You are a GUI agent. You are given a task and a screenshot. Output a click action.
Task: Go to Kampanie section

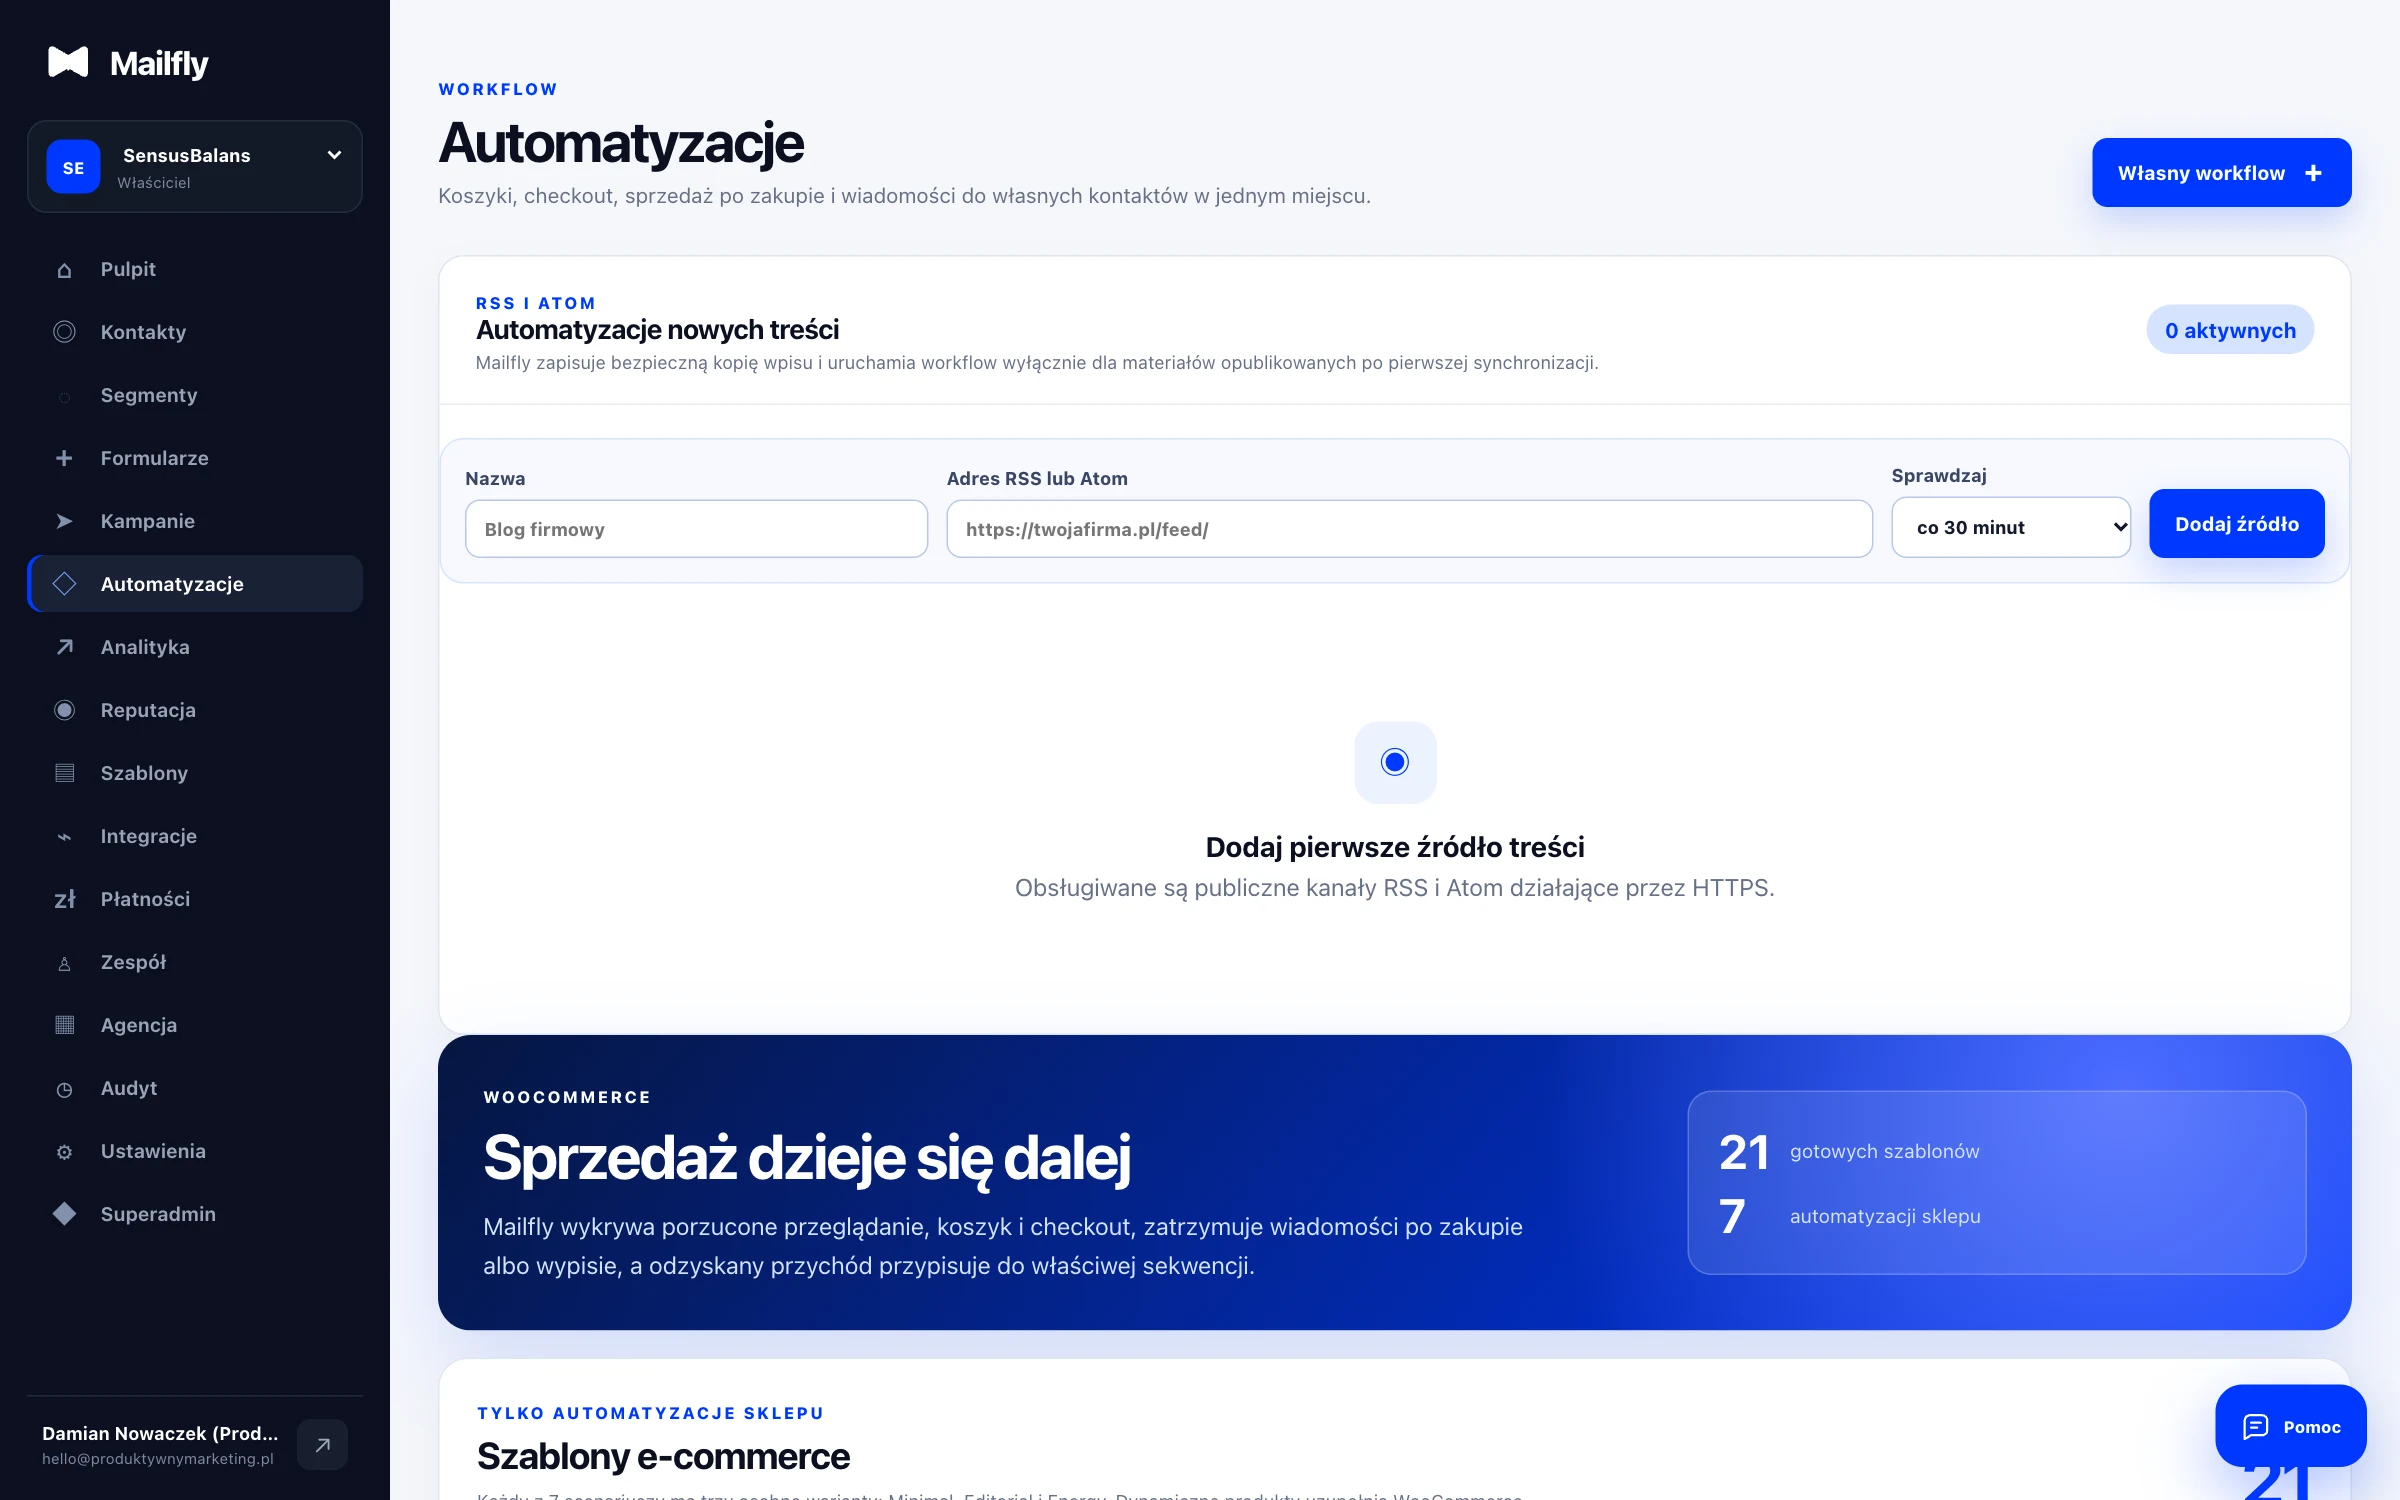[x=194, y=521]
